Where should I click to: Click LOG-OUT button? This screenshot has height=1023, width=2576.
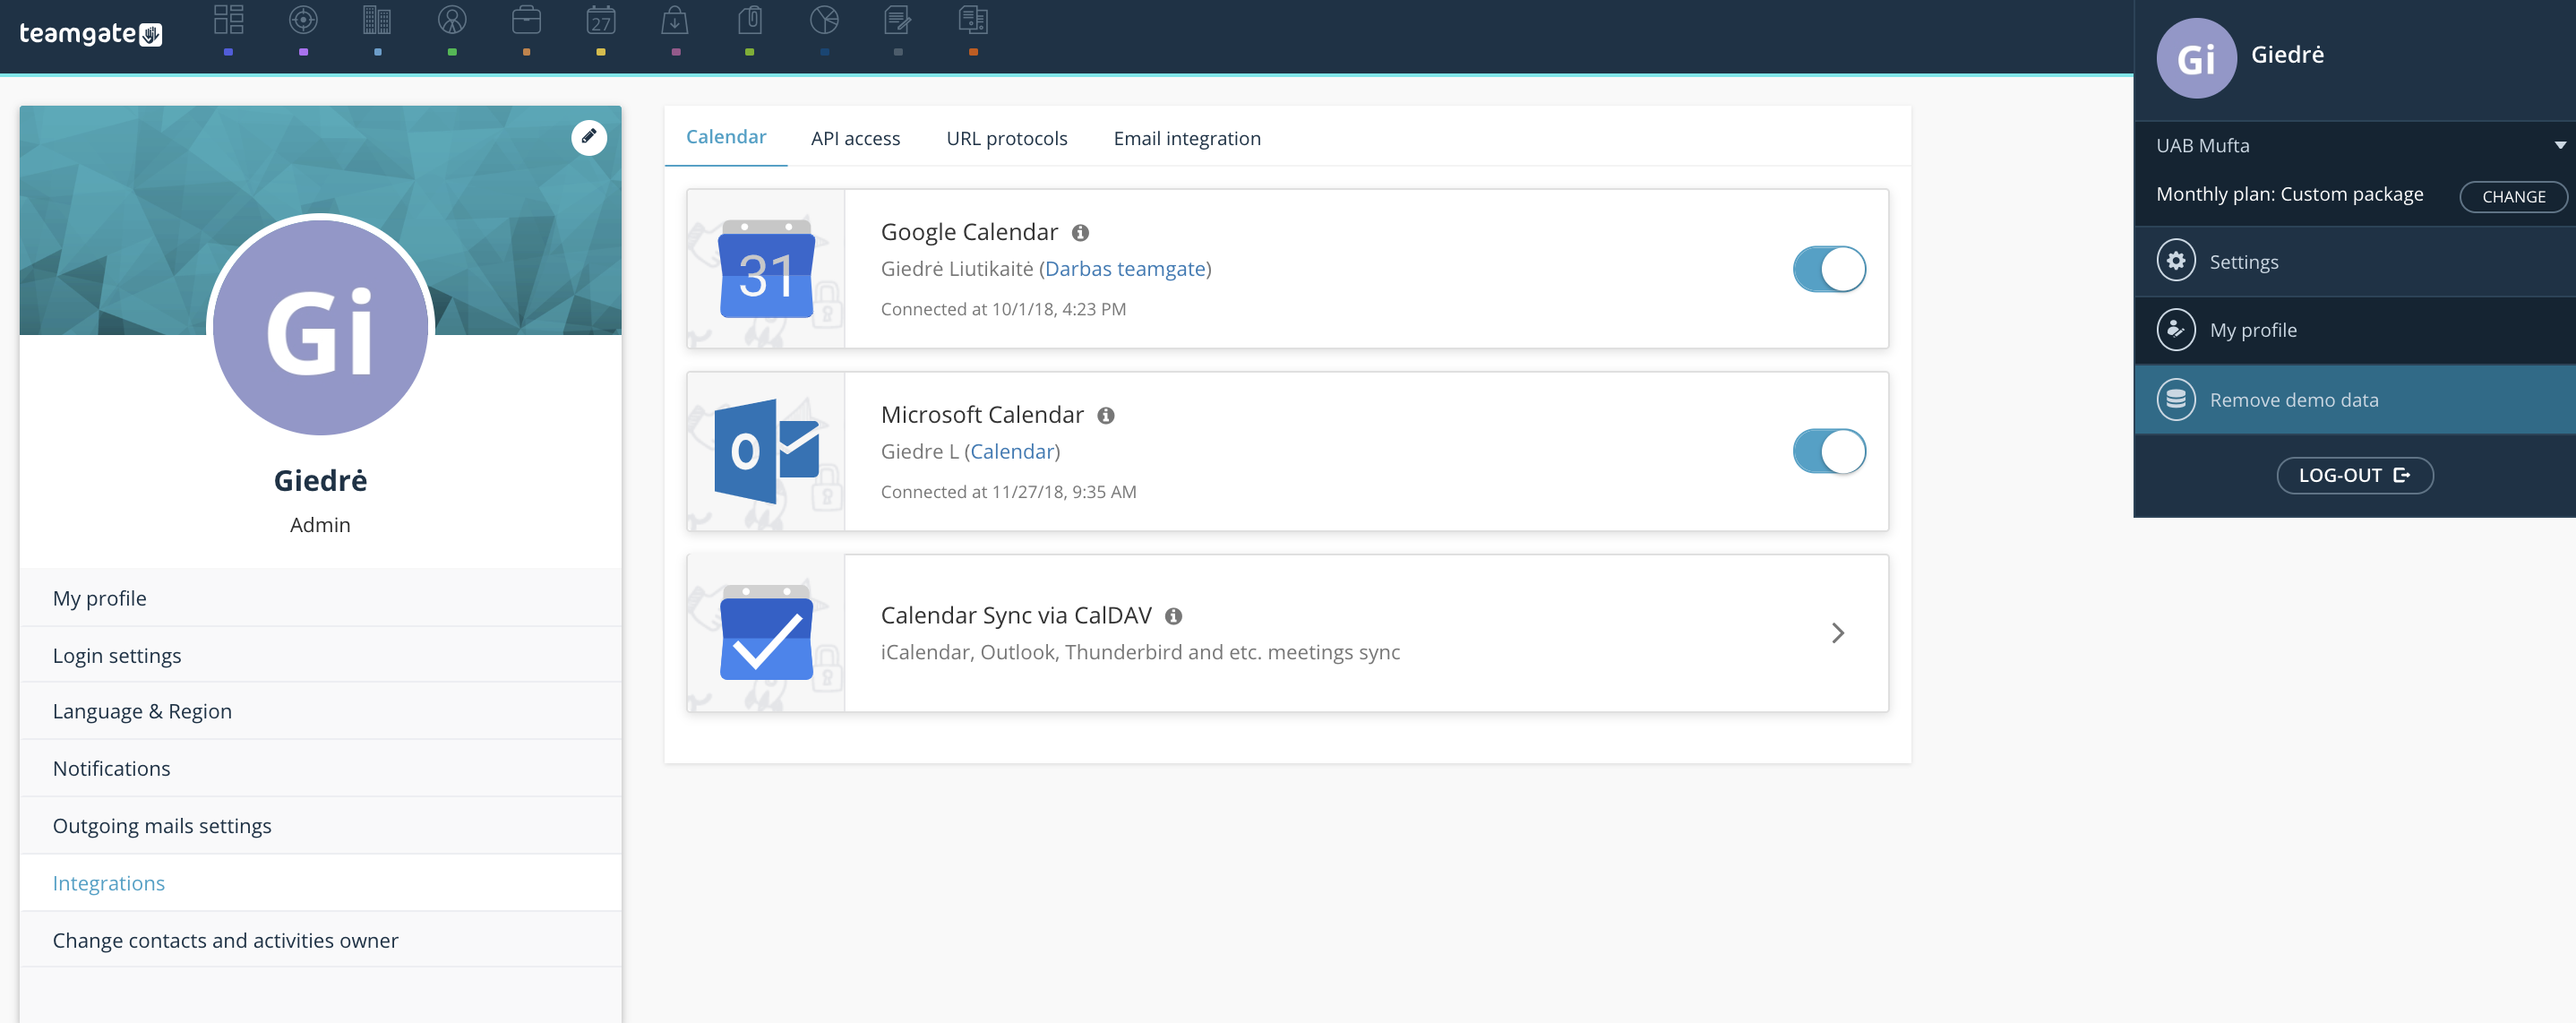point(2353,475)
